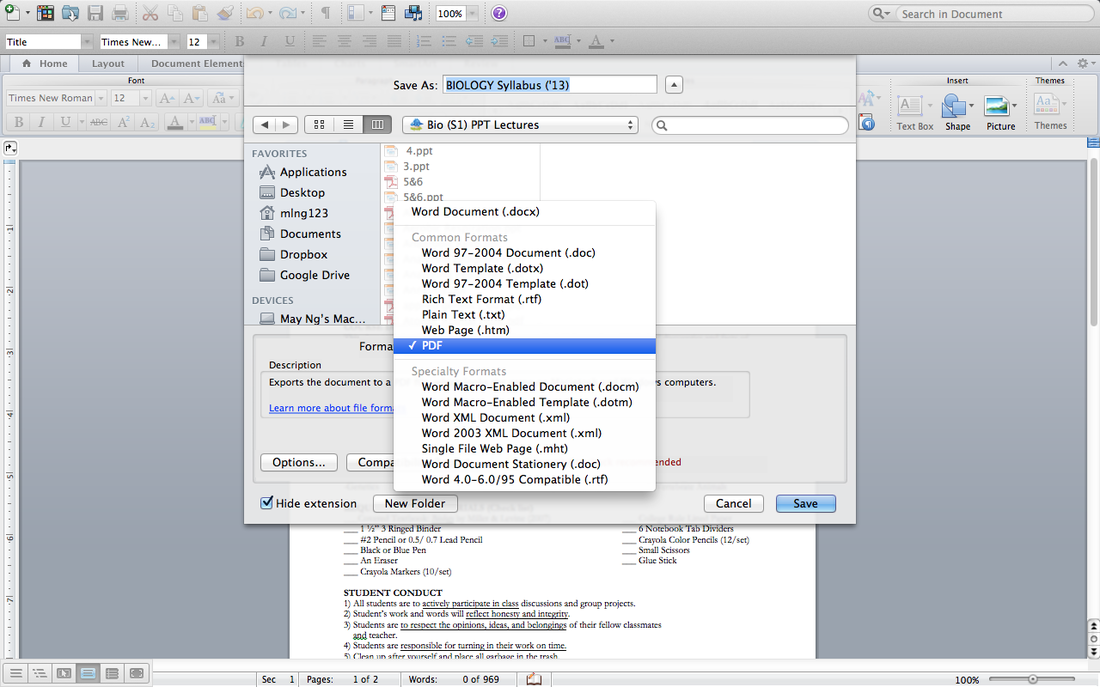
Task: Open the Bio (S1) PPT Lectures location dropdown
Action: click(520, 125)
